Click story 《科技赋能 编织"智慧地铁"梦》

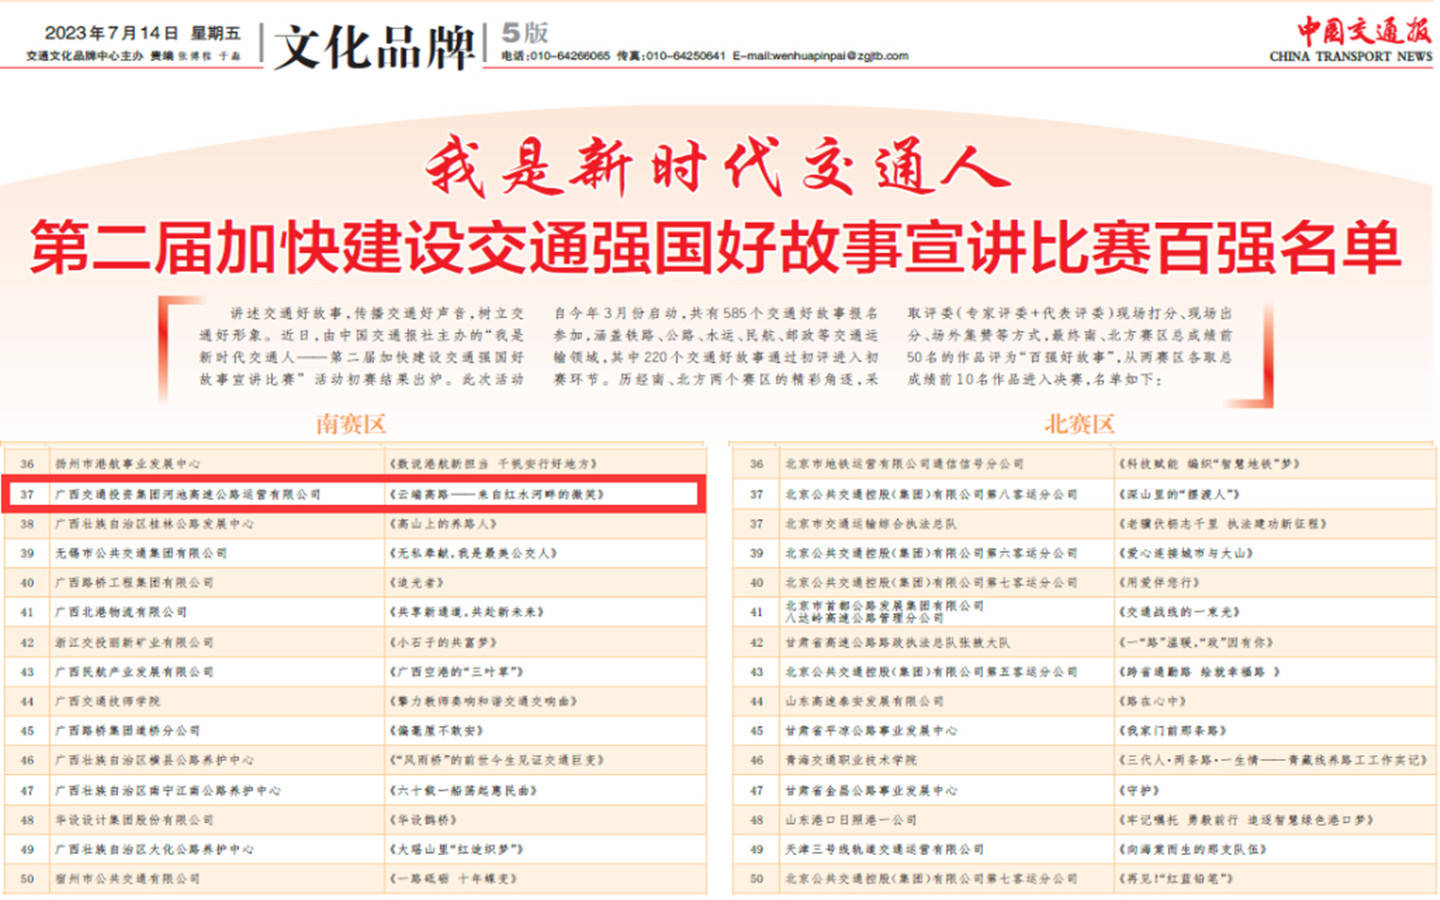tap(1209, 464)
